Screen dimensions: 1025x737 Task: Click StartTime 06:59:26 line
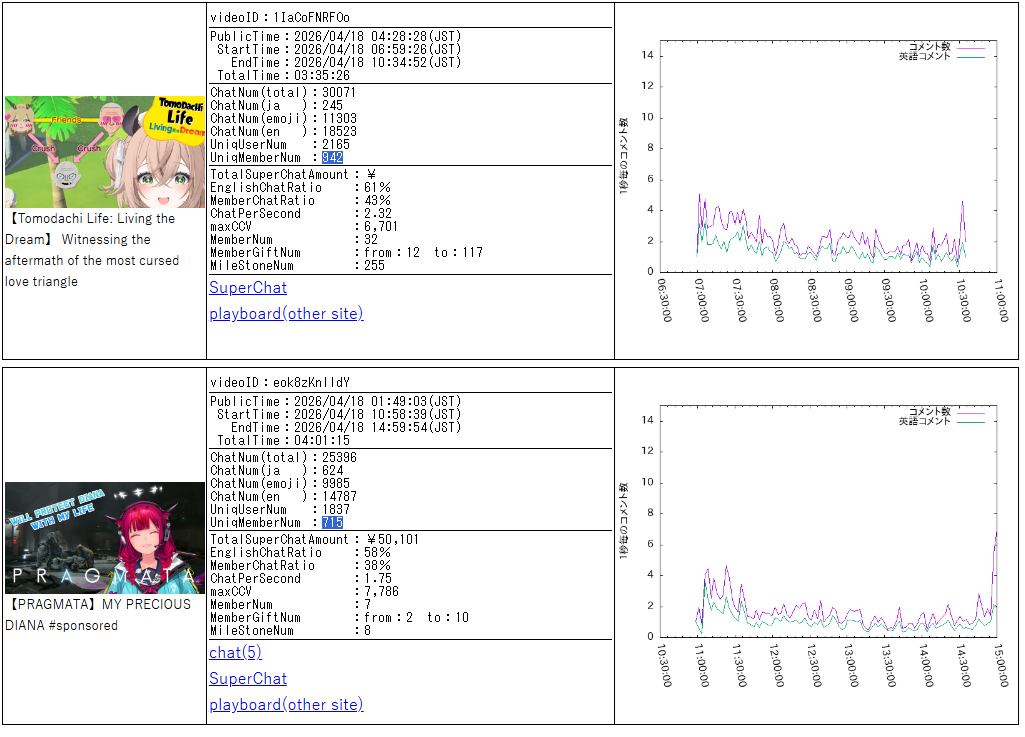(x=339, y=50)
